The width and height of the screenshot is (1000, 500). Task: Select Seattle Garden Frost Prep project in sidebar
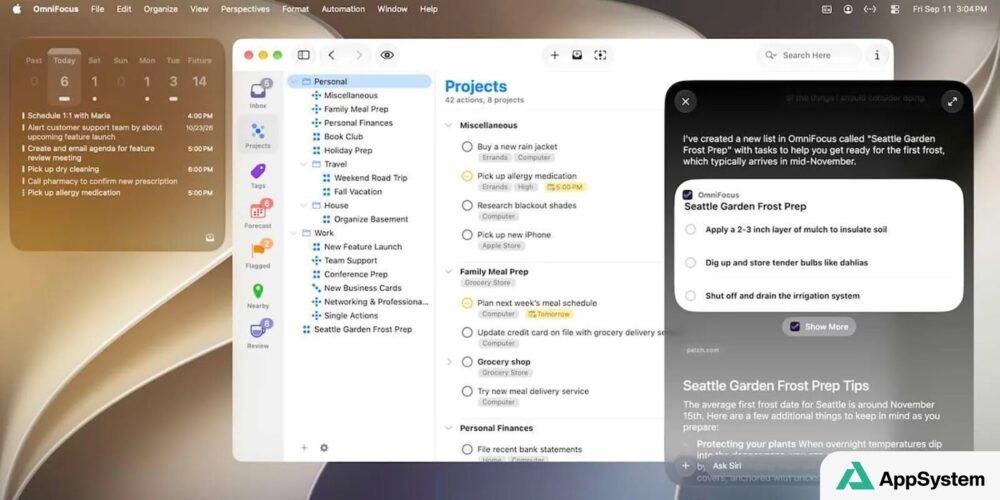363,330
